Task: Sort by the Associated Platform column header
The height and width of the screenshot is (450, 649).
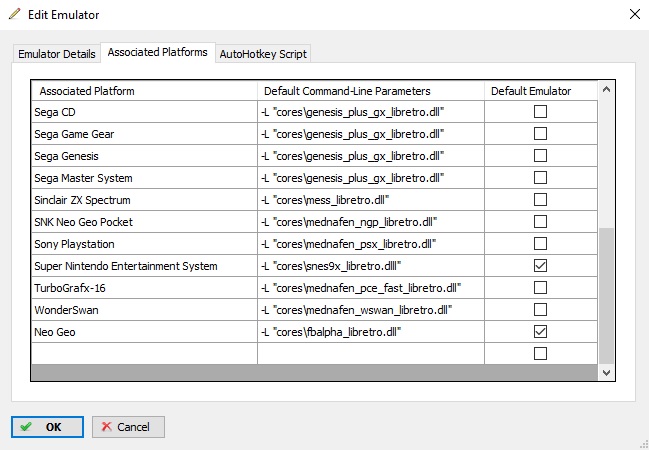Action: (x=144, y=91)
